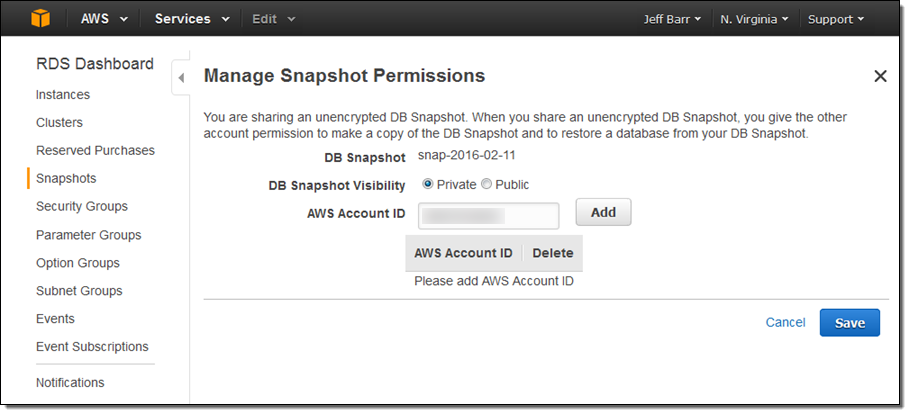The height and width of the screenshot is (415, 910).
Task: Click the Add account button
Action: pyautogui.click(x=603, y=212)
